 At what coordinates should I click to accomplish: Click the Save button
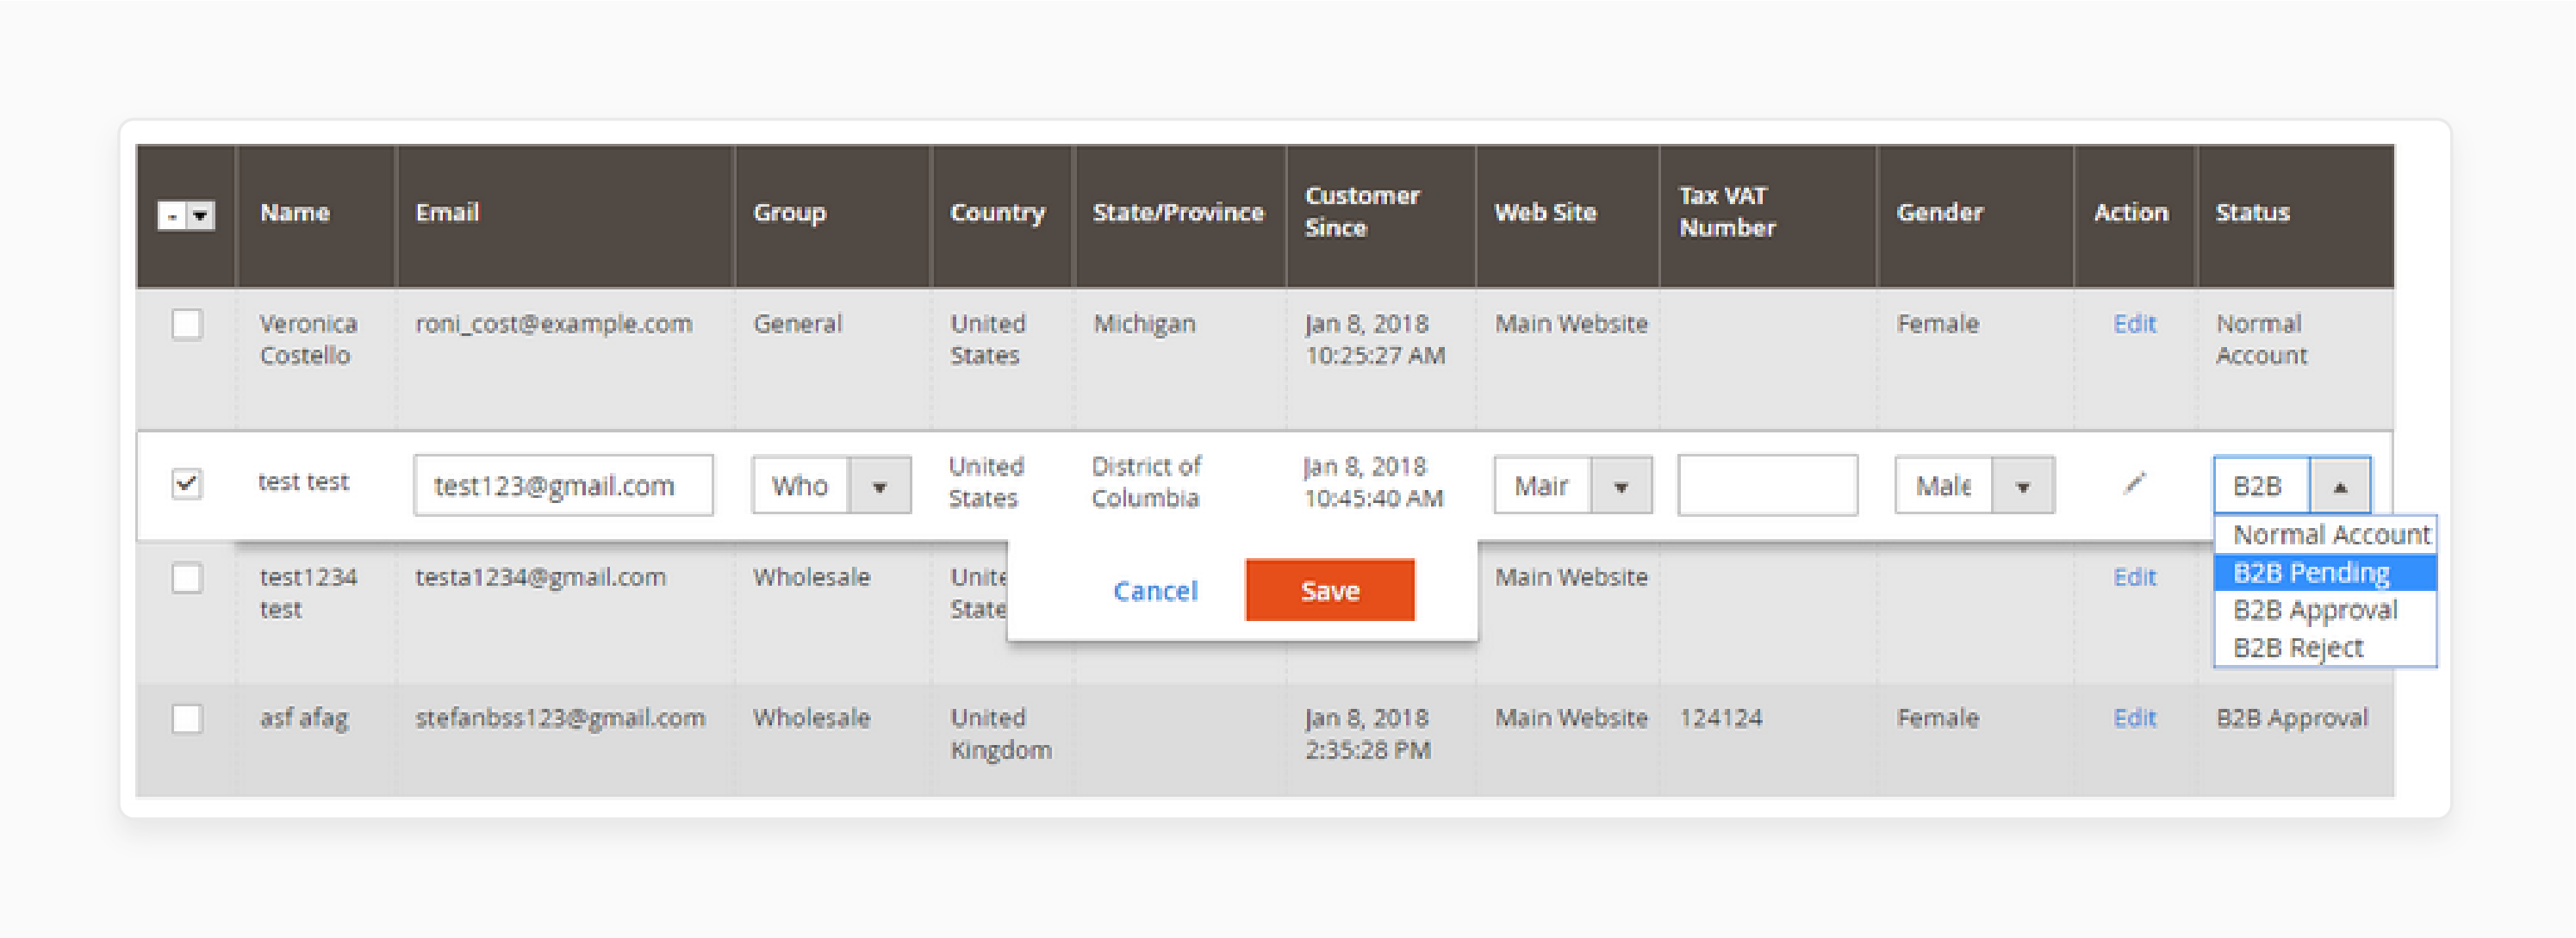click(1330, 590)
